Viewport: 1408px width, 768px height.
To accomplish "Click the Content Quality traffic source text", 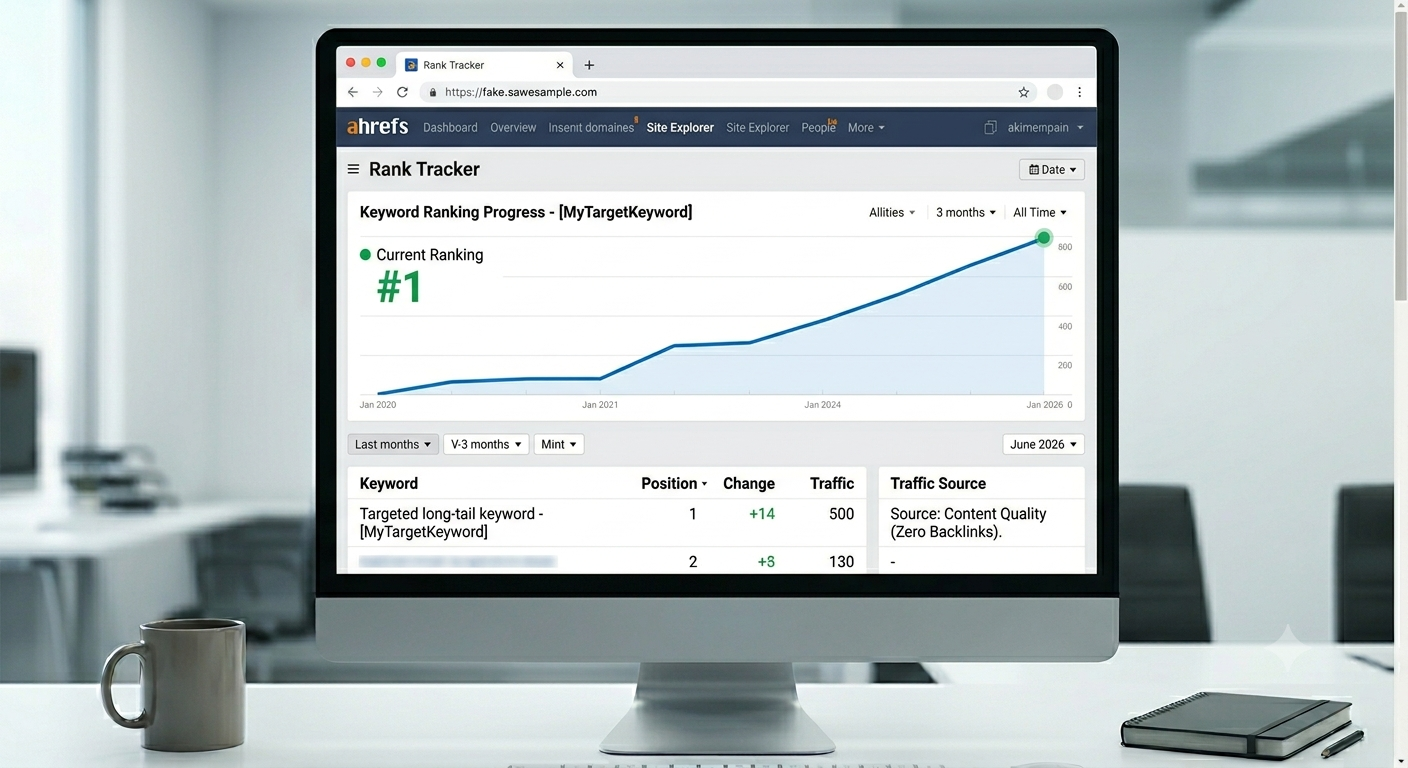I will coord(968,523).
